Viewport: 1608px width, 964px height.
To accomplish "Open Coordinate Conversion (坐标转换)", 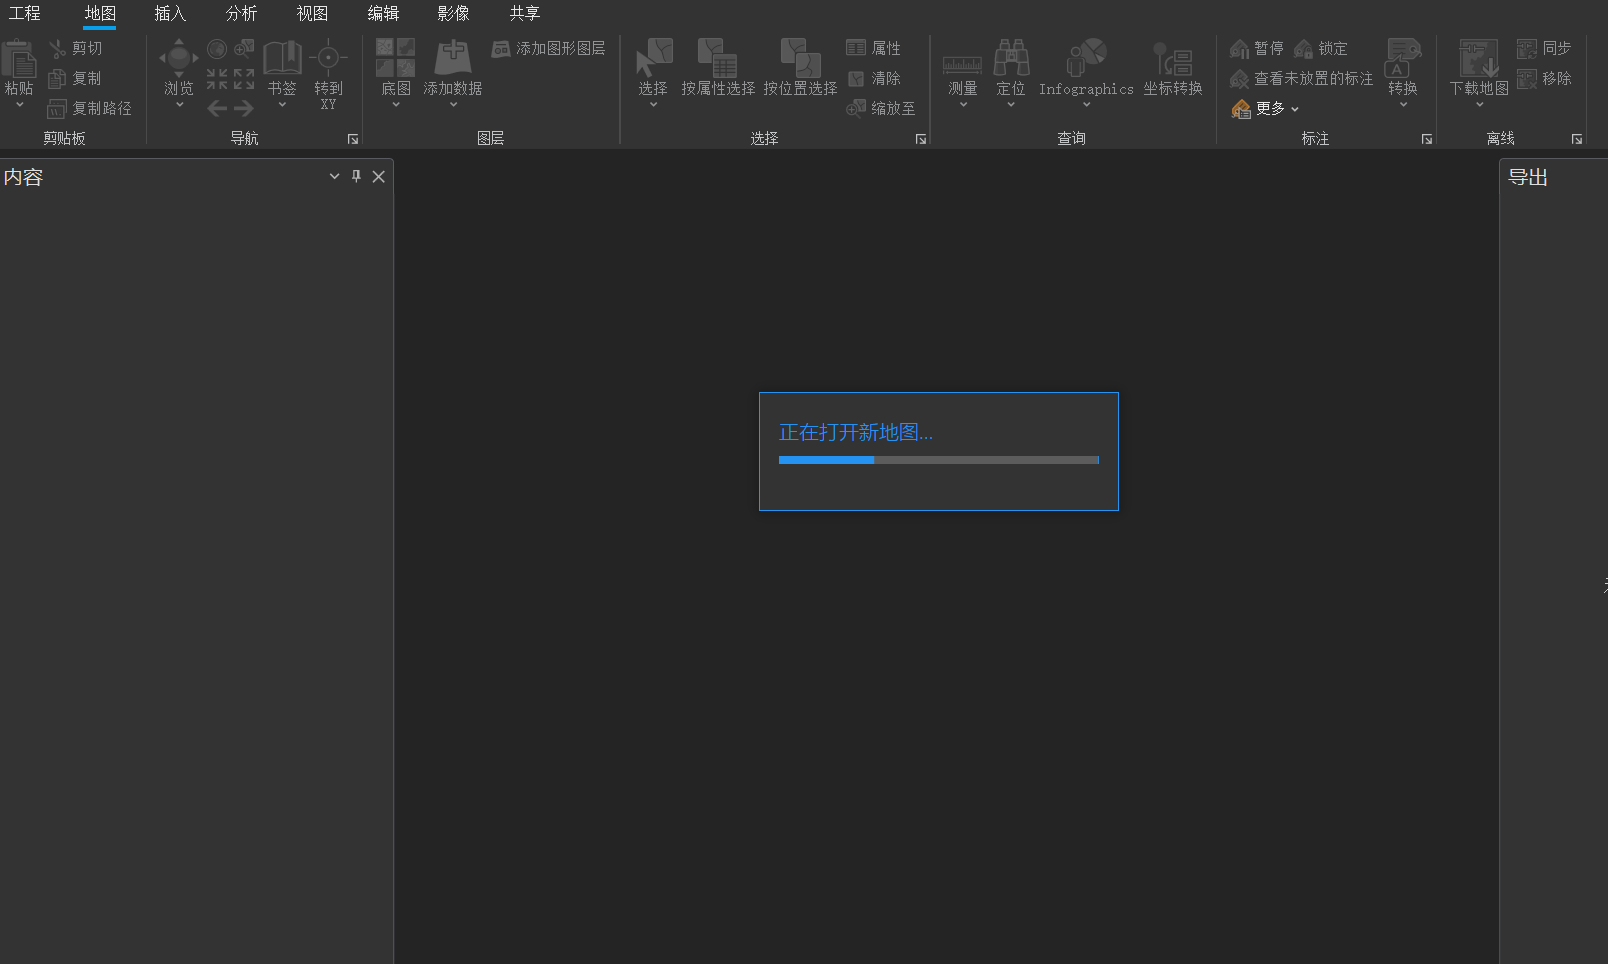I will point(1173,68).
